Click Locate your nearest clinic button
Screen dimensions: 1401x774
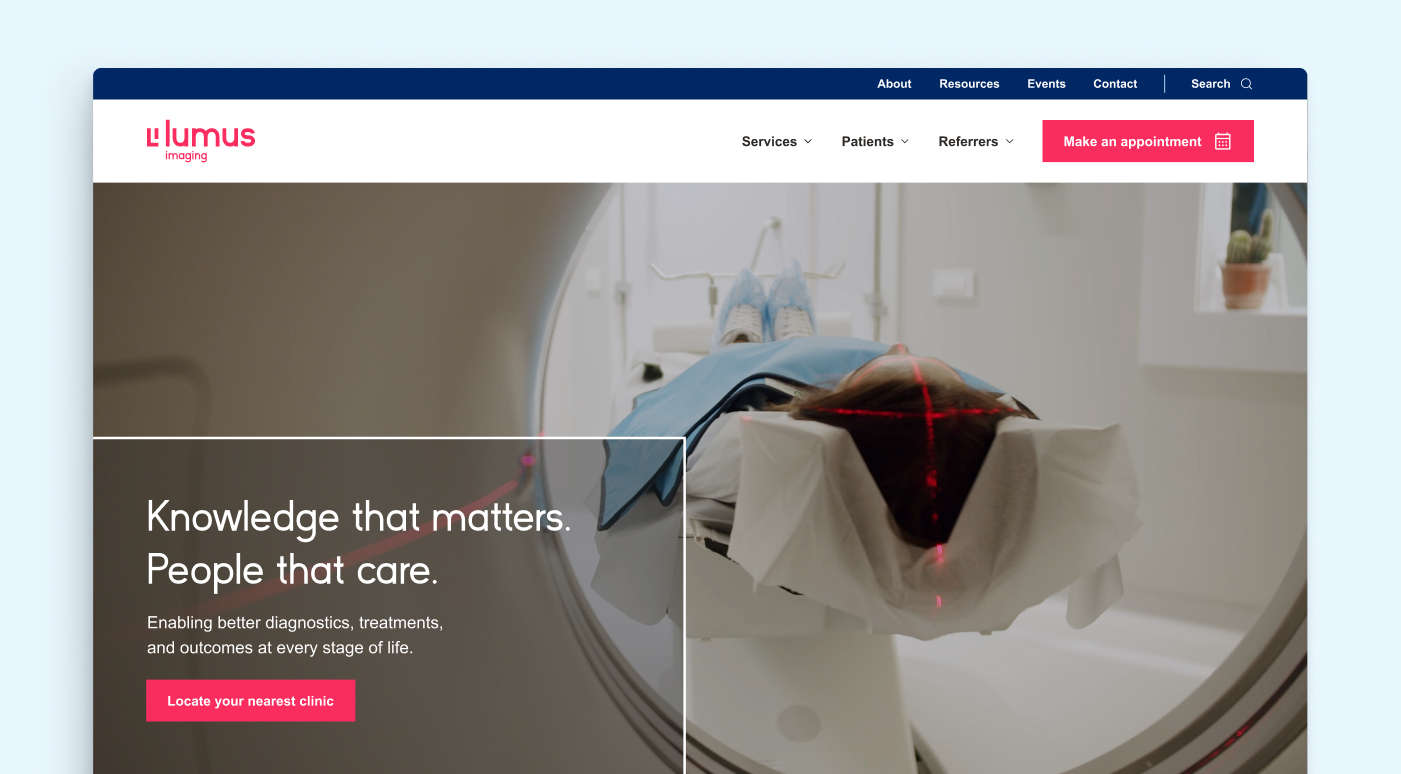tap(250, 701)
